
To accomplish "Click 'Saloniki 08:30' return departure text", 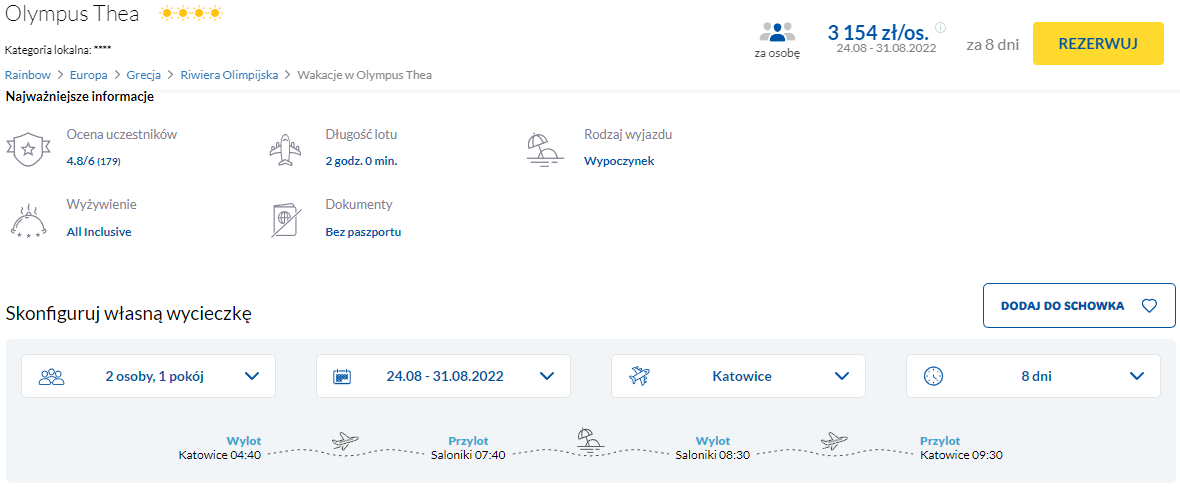I will point(713,455).
